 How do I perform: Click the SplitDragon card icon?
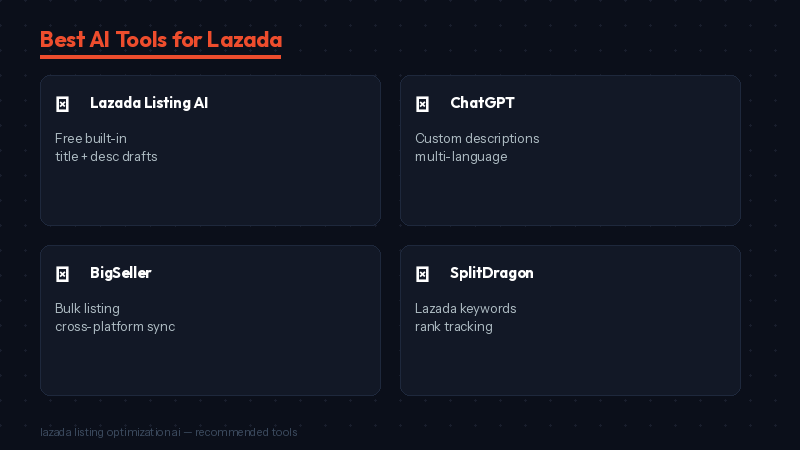[x=422, y=274]
